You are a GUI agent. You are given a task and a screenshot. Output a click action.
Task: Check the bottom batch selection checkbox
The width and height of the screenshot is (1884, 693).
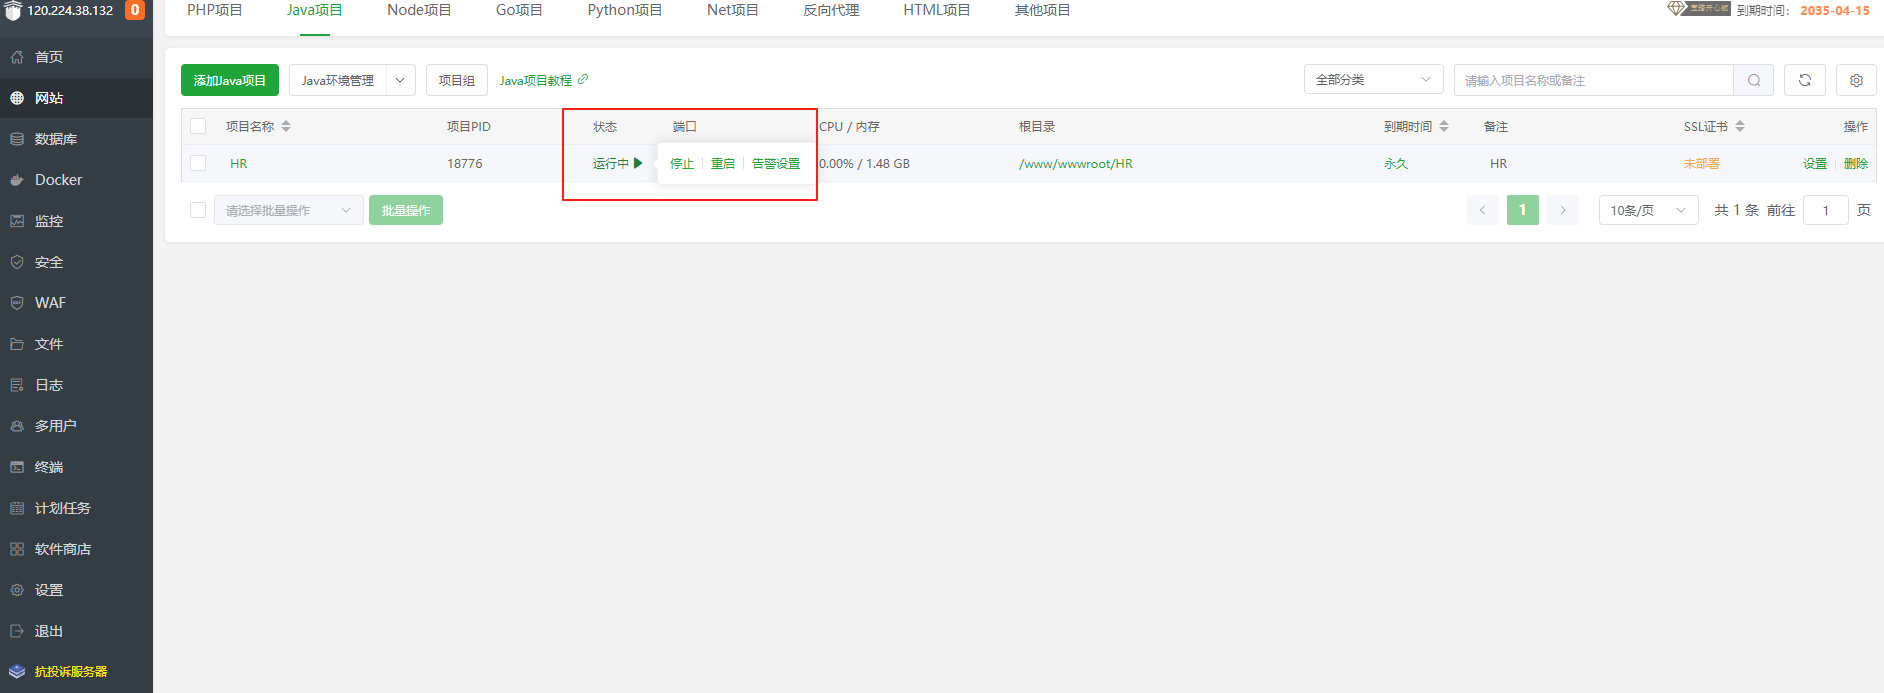(198, 210)
